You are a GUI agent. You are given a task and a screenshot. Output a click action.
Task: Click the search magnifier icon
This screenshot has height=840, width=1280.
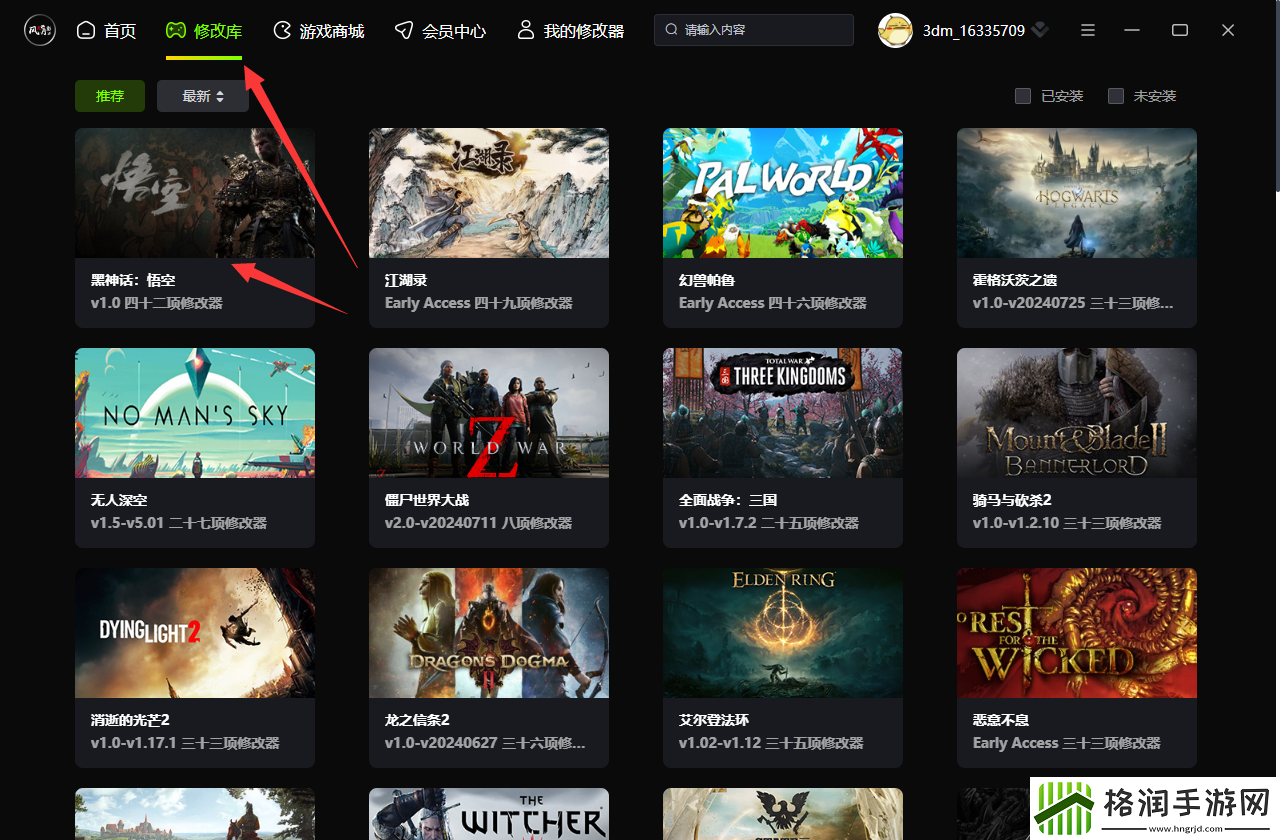(x=672, y=30)
